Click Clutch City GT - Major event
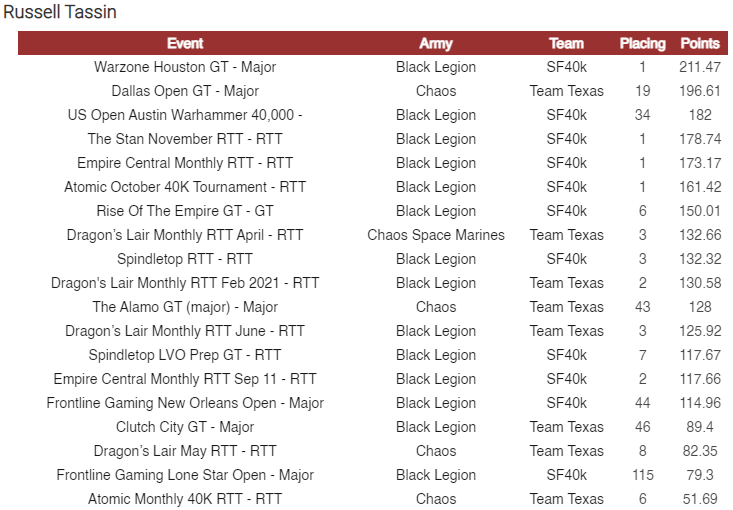 [185, 427]
